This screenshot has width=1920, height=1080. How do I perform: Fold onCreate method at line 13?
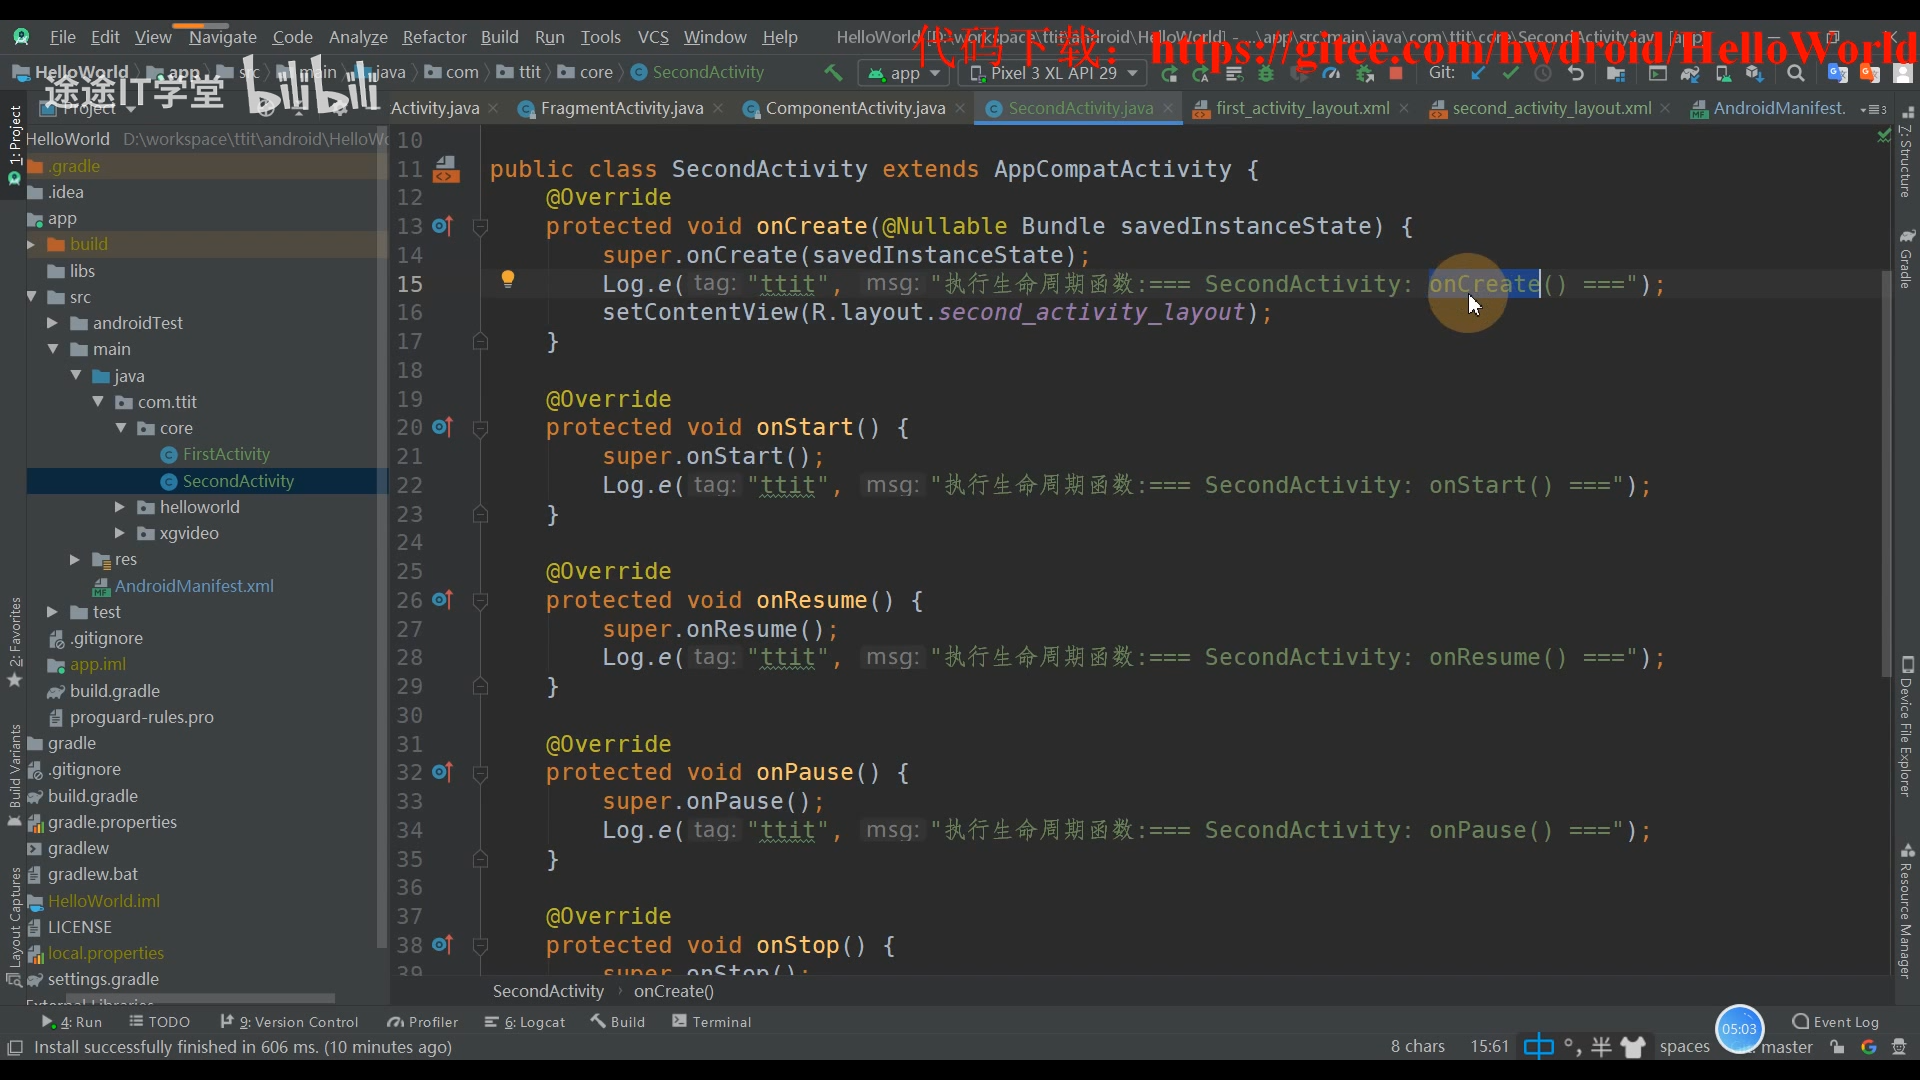coord(480,227)
